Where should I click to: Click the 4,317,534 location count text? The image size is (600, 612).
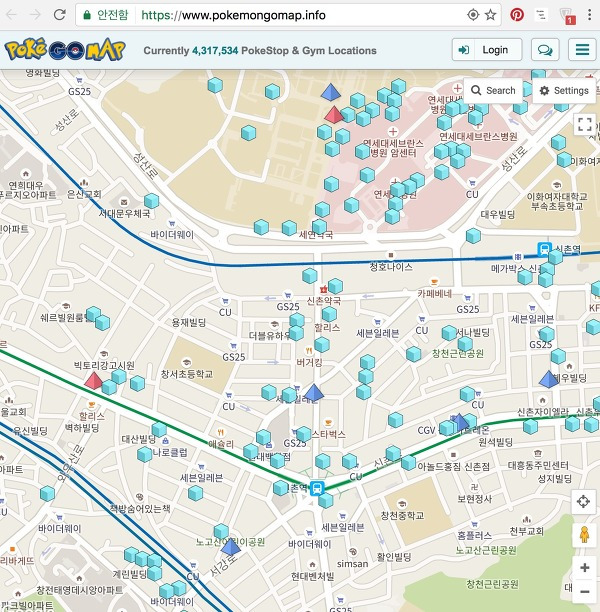pyautogui.click(x=215, y=51)
